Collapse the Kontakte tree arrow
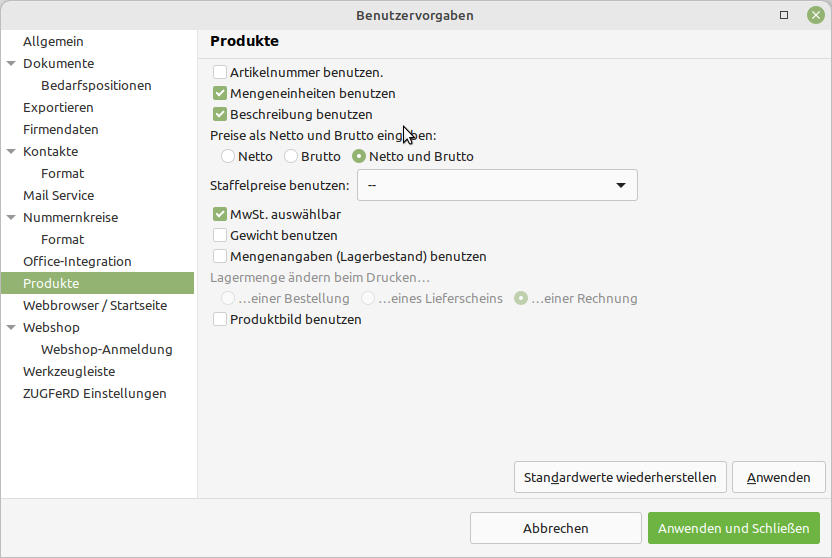Image resolution: width=832 pixels, height=558 pixels. (11, 152)
